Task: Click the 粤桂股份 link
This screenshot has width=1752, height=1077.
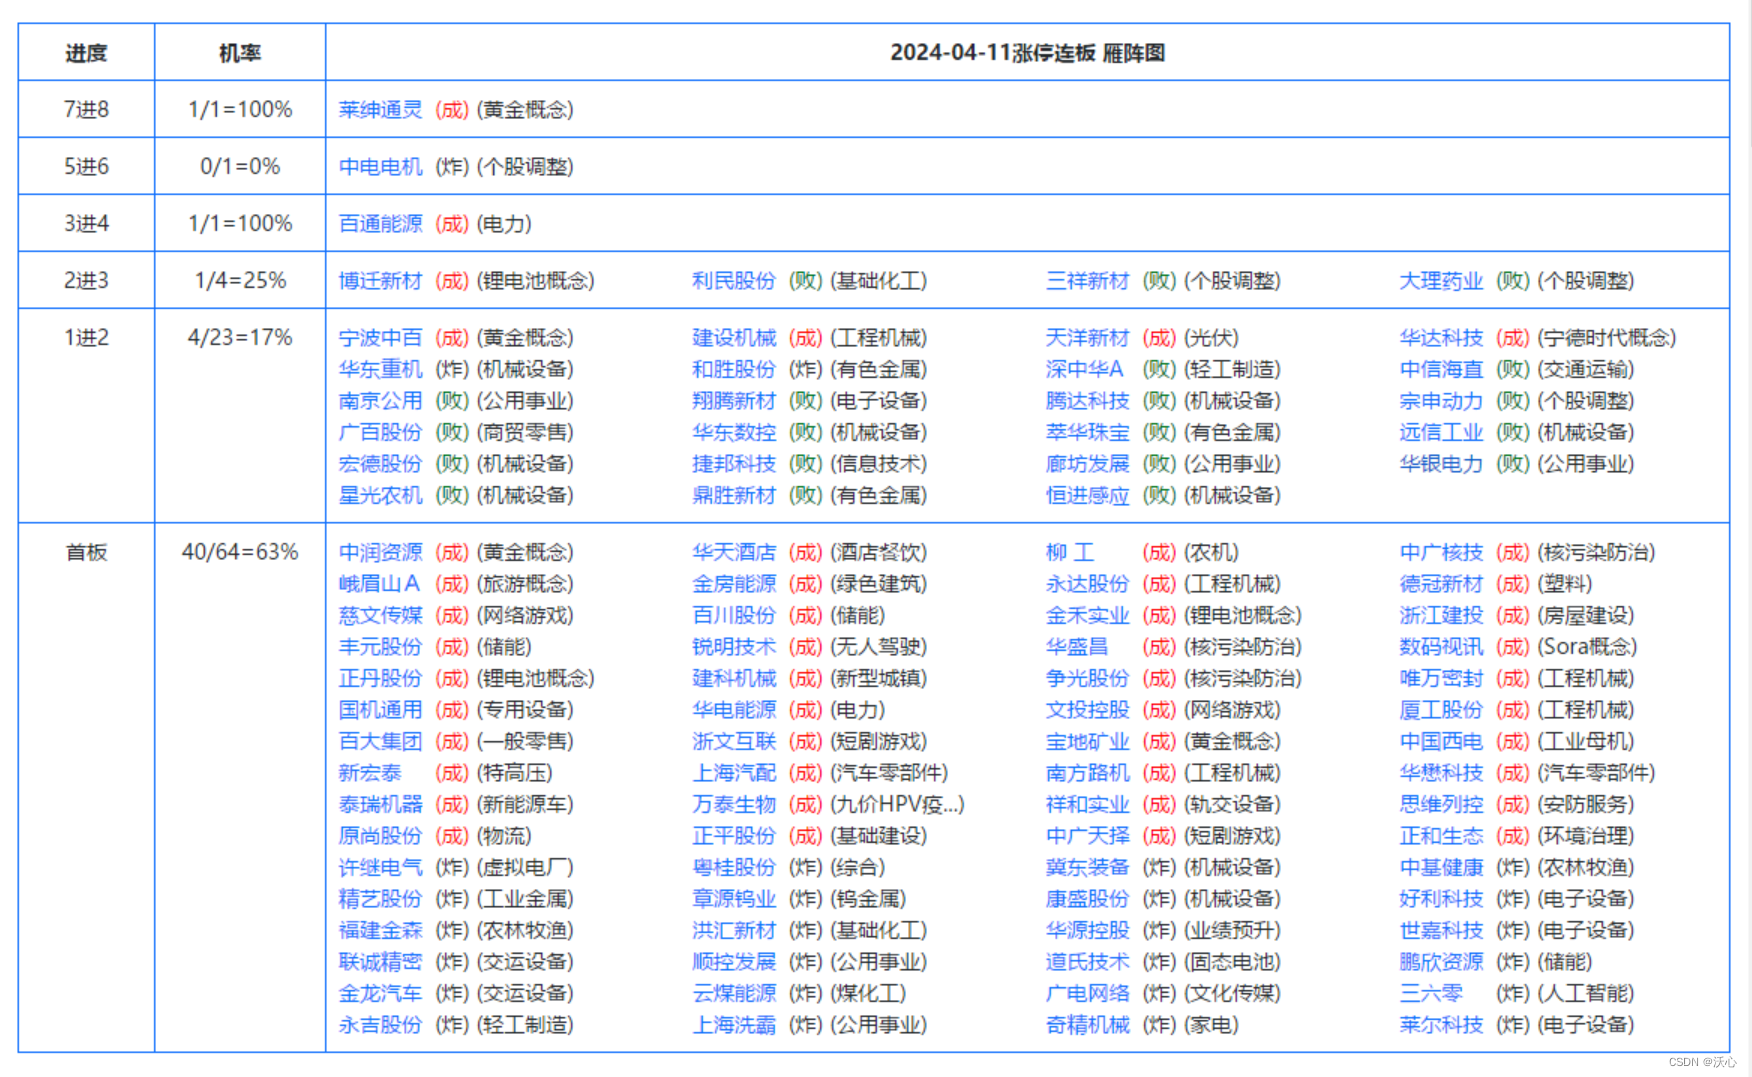Action: pyautogui.click(x=734, y=868)
